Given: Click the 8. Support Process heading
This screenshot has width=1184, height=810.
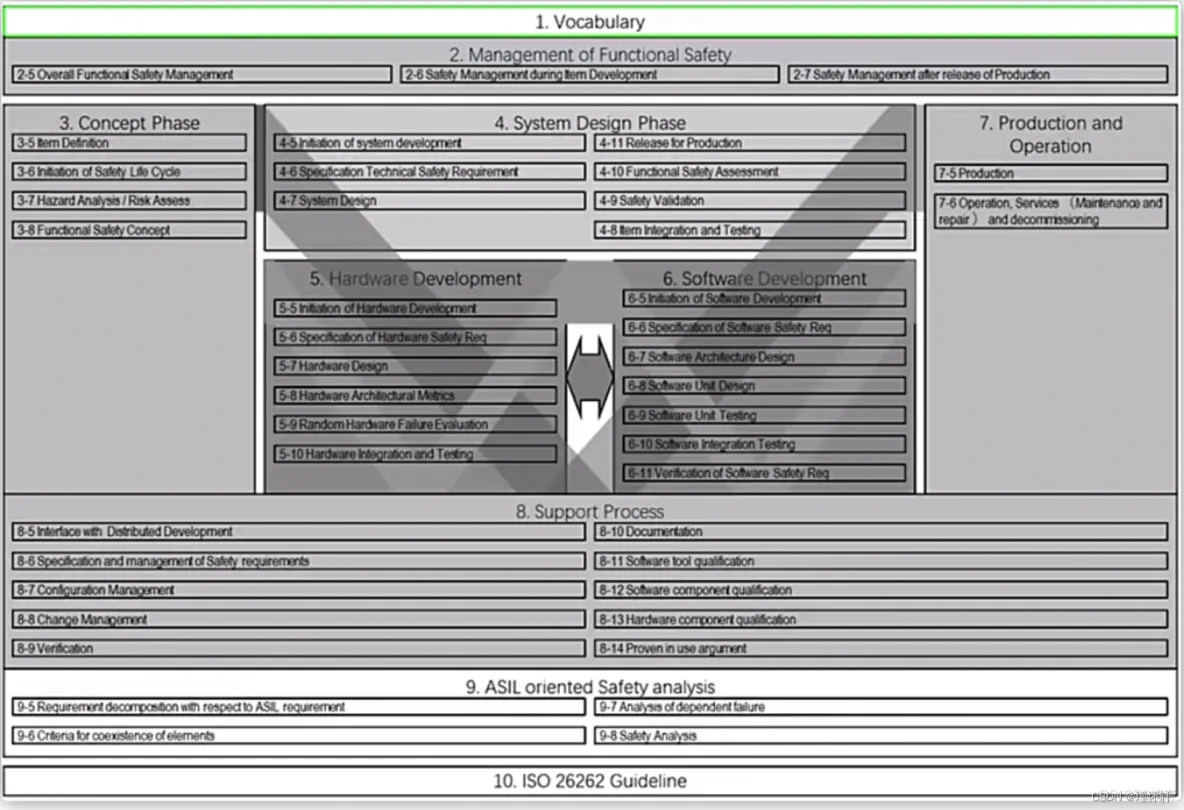Looking at the screenshot, I should pyautogui.click(x=590, y=511).
